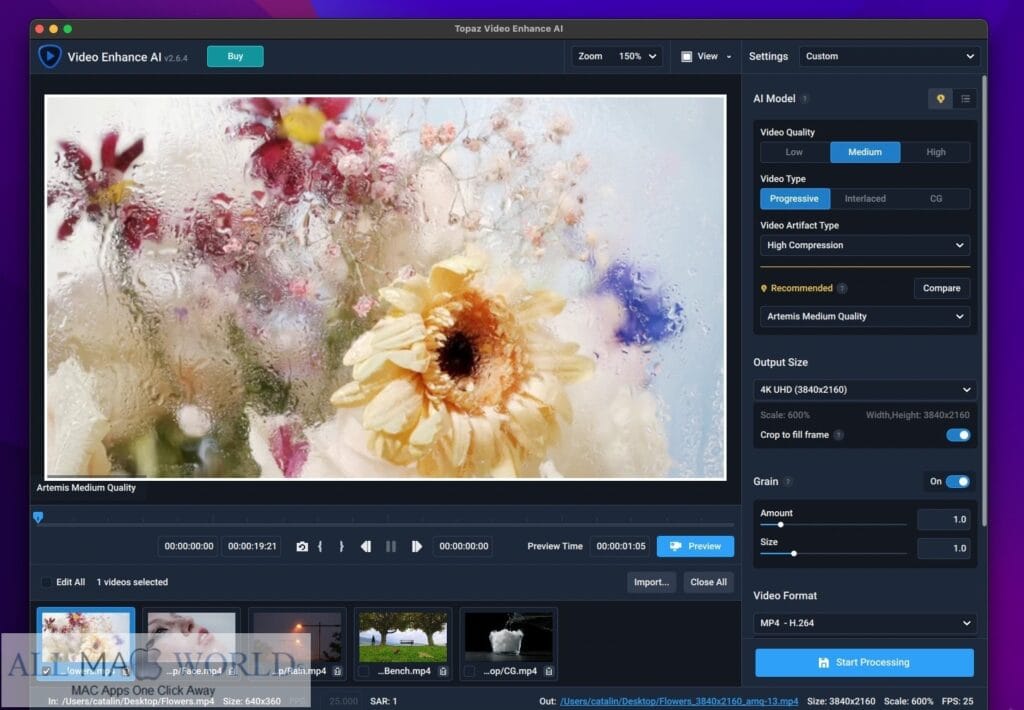
Task: Switch AI Model panel to recommended lightbulb view
Action: [x=940, y=98]
